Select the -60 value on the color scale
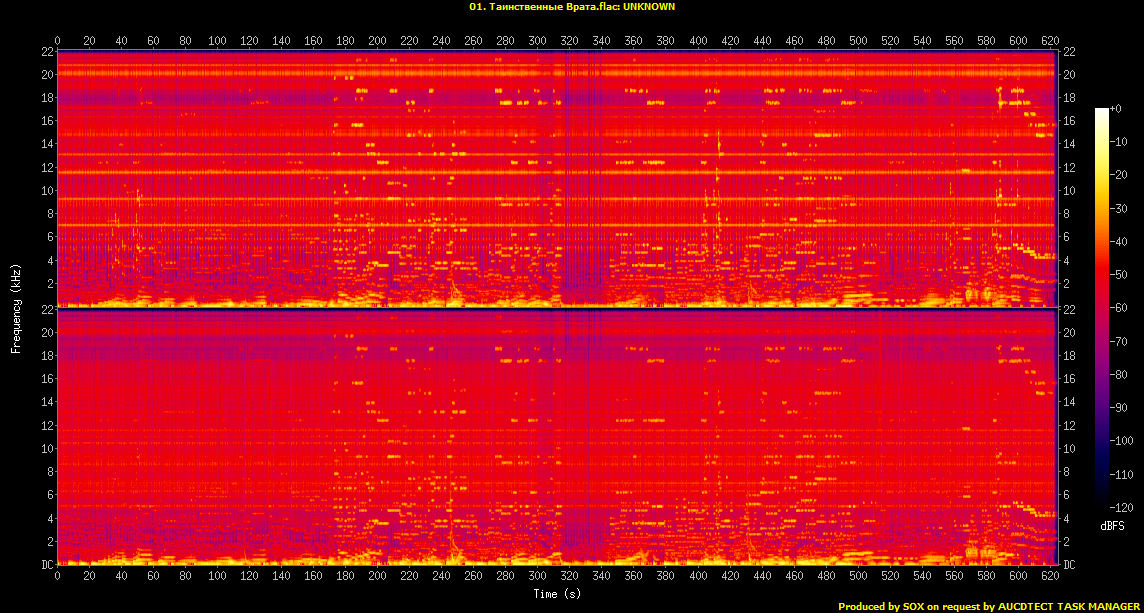 click(x=1123, y=308)
